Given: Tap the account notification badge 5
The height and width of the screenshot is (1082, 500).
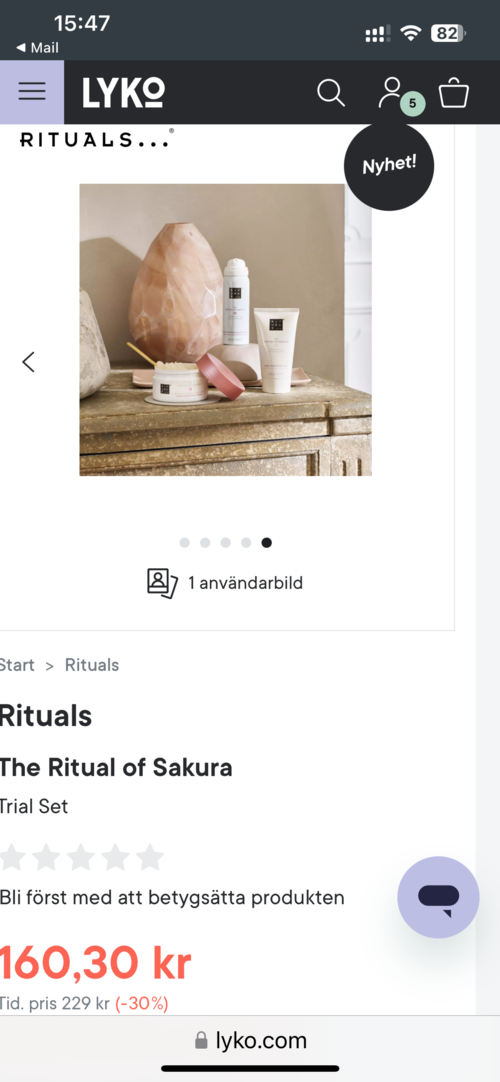Looking at the screenshot, I should [x=412, y=104].
